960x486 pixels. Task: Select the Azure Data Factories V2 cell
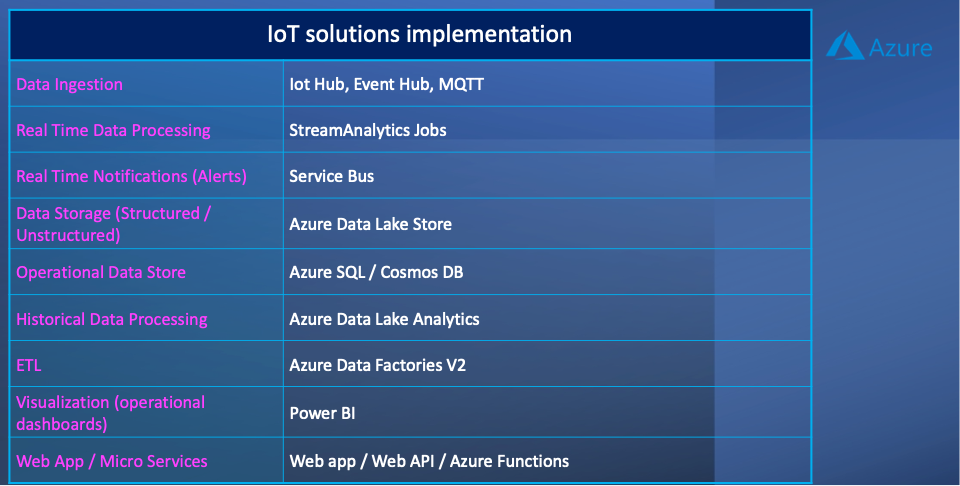point(547,364)
